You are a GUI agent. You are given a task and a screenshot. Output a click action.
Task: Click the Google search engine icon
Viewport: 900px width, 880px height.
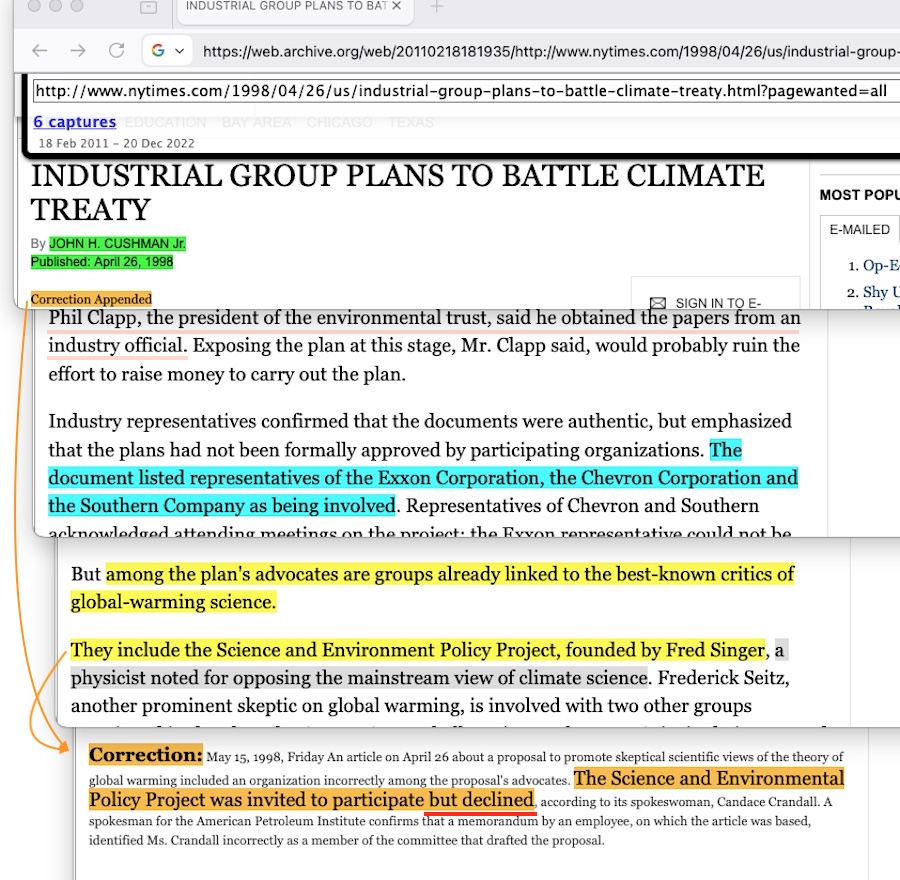tap(158, 51)
